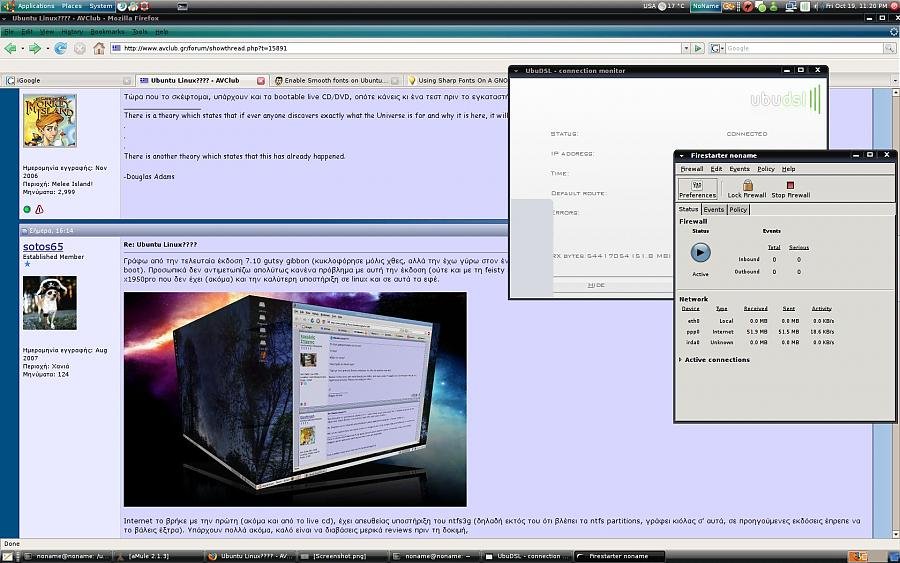900x563 pixels.
Task: Open Firewall menu in Firestarter
Action: (x=692, y=169)
